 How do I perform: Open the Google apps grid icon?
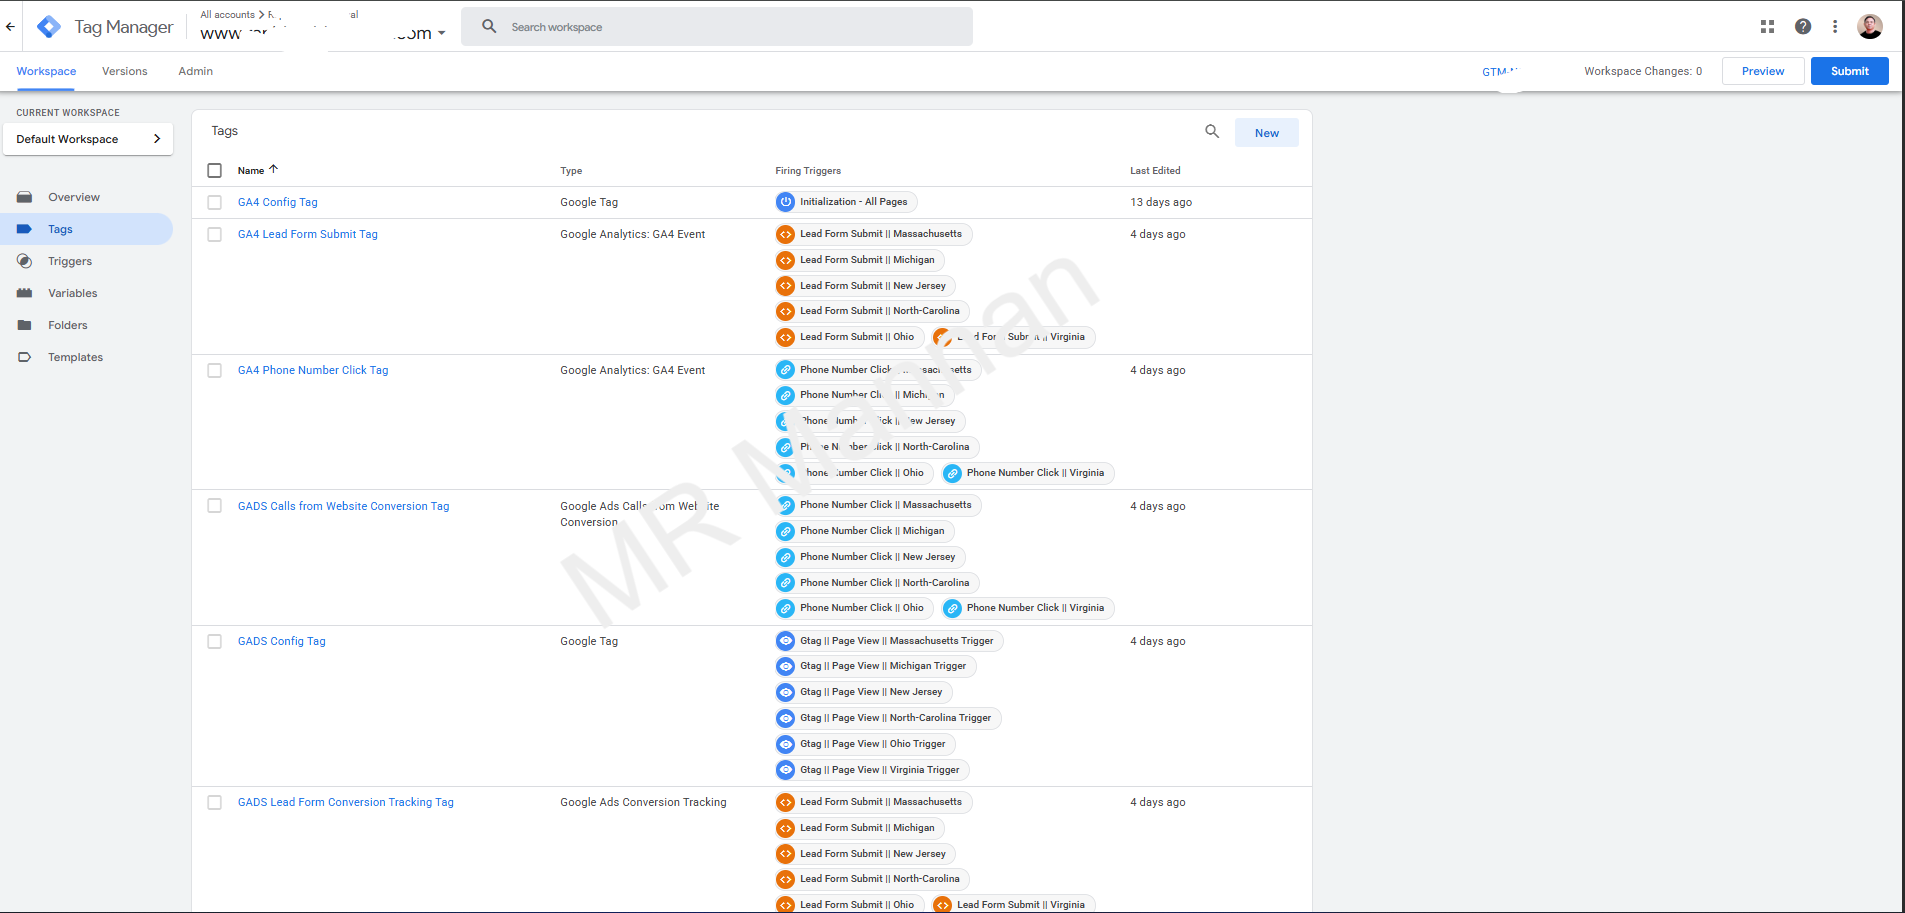1767,27
